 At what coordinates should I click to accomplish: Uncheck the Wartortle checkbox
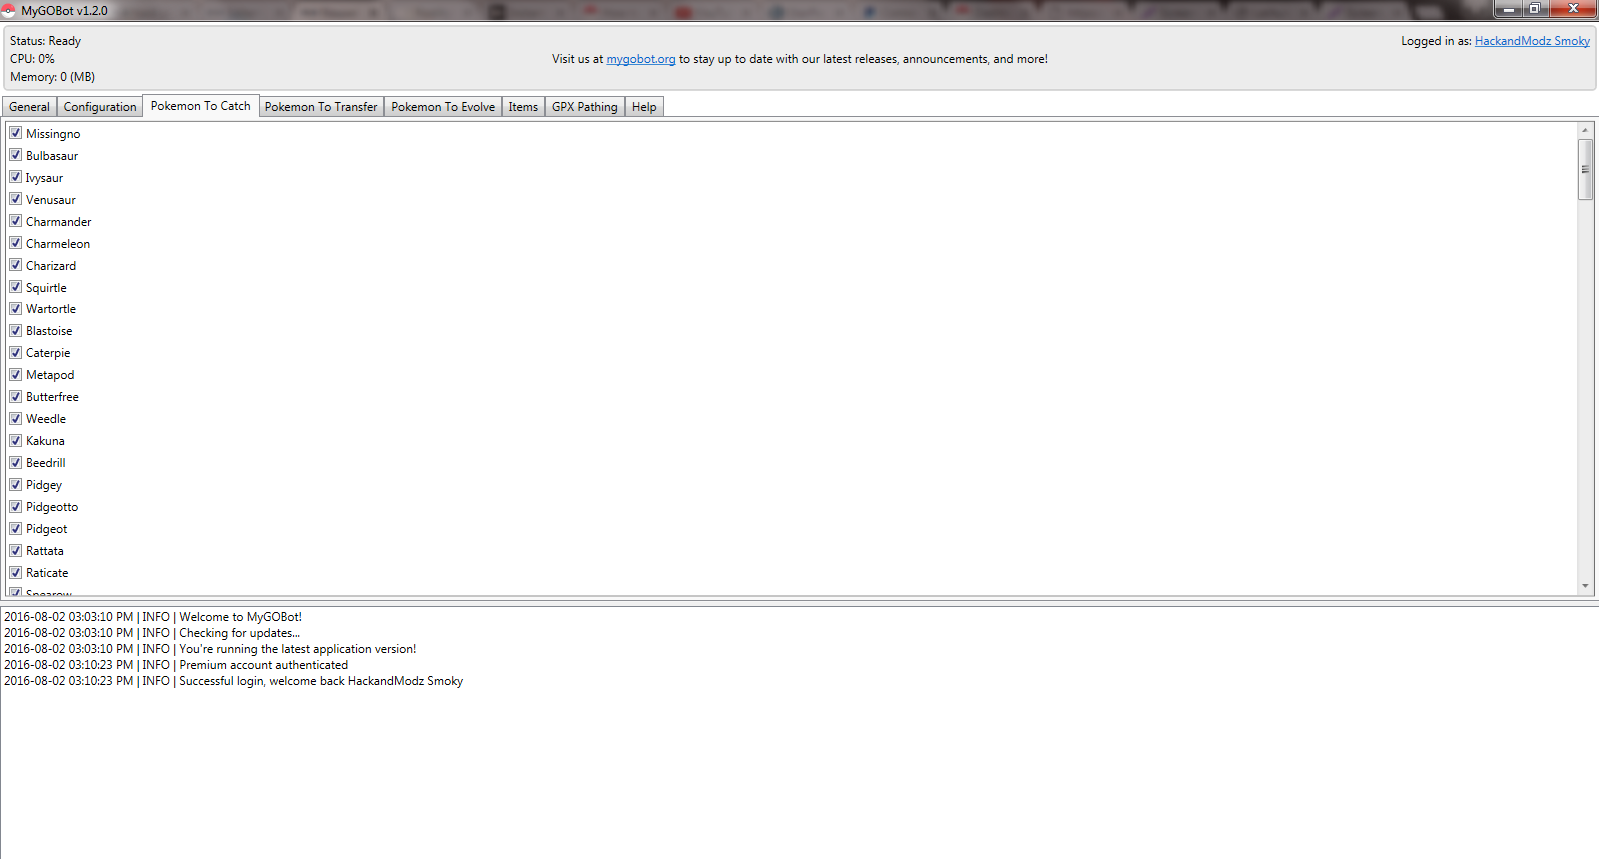pyautogui.click(x=15, y=309)
